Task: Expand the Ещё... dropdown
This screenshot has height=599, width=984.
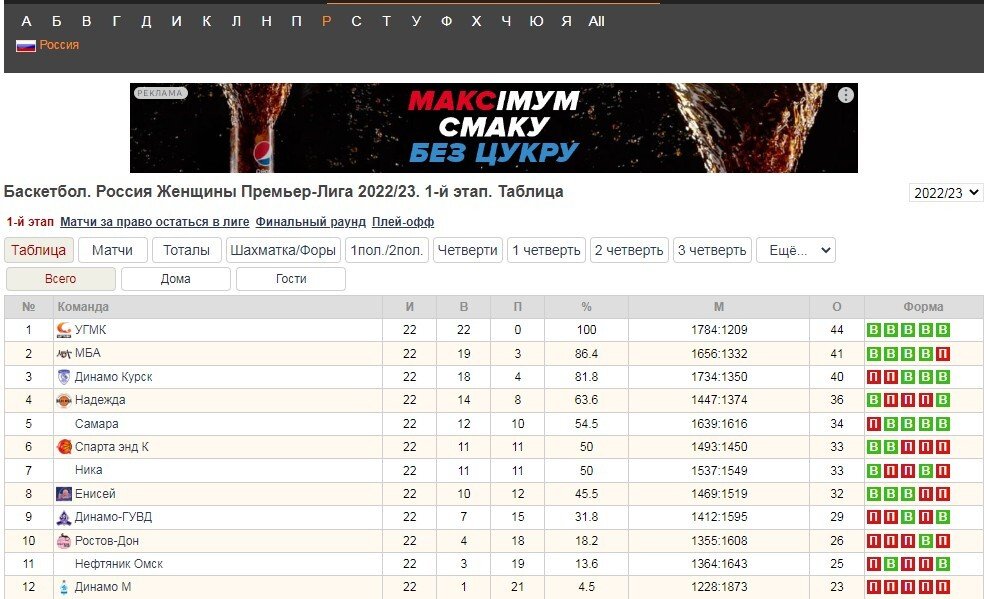Action: click(795, 250)
